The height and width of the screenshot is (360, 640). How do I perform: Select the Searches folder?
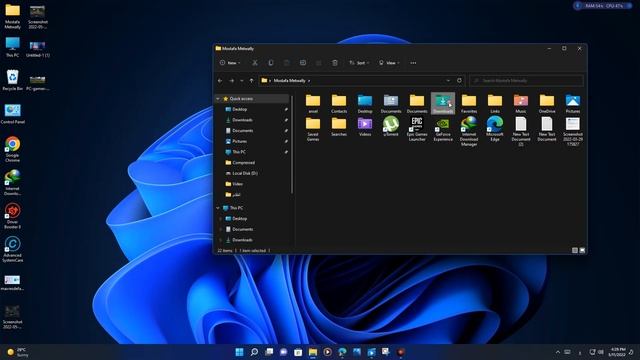(x=339, y=126)
